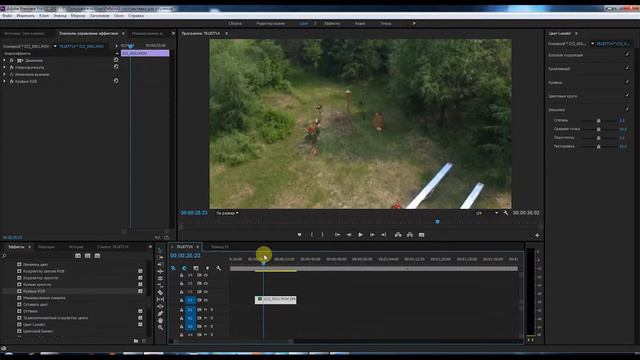This screenshot has width=640, height=360.
Task: Select the Track Select Forward tool
Action: 160,258
